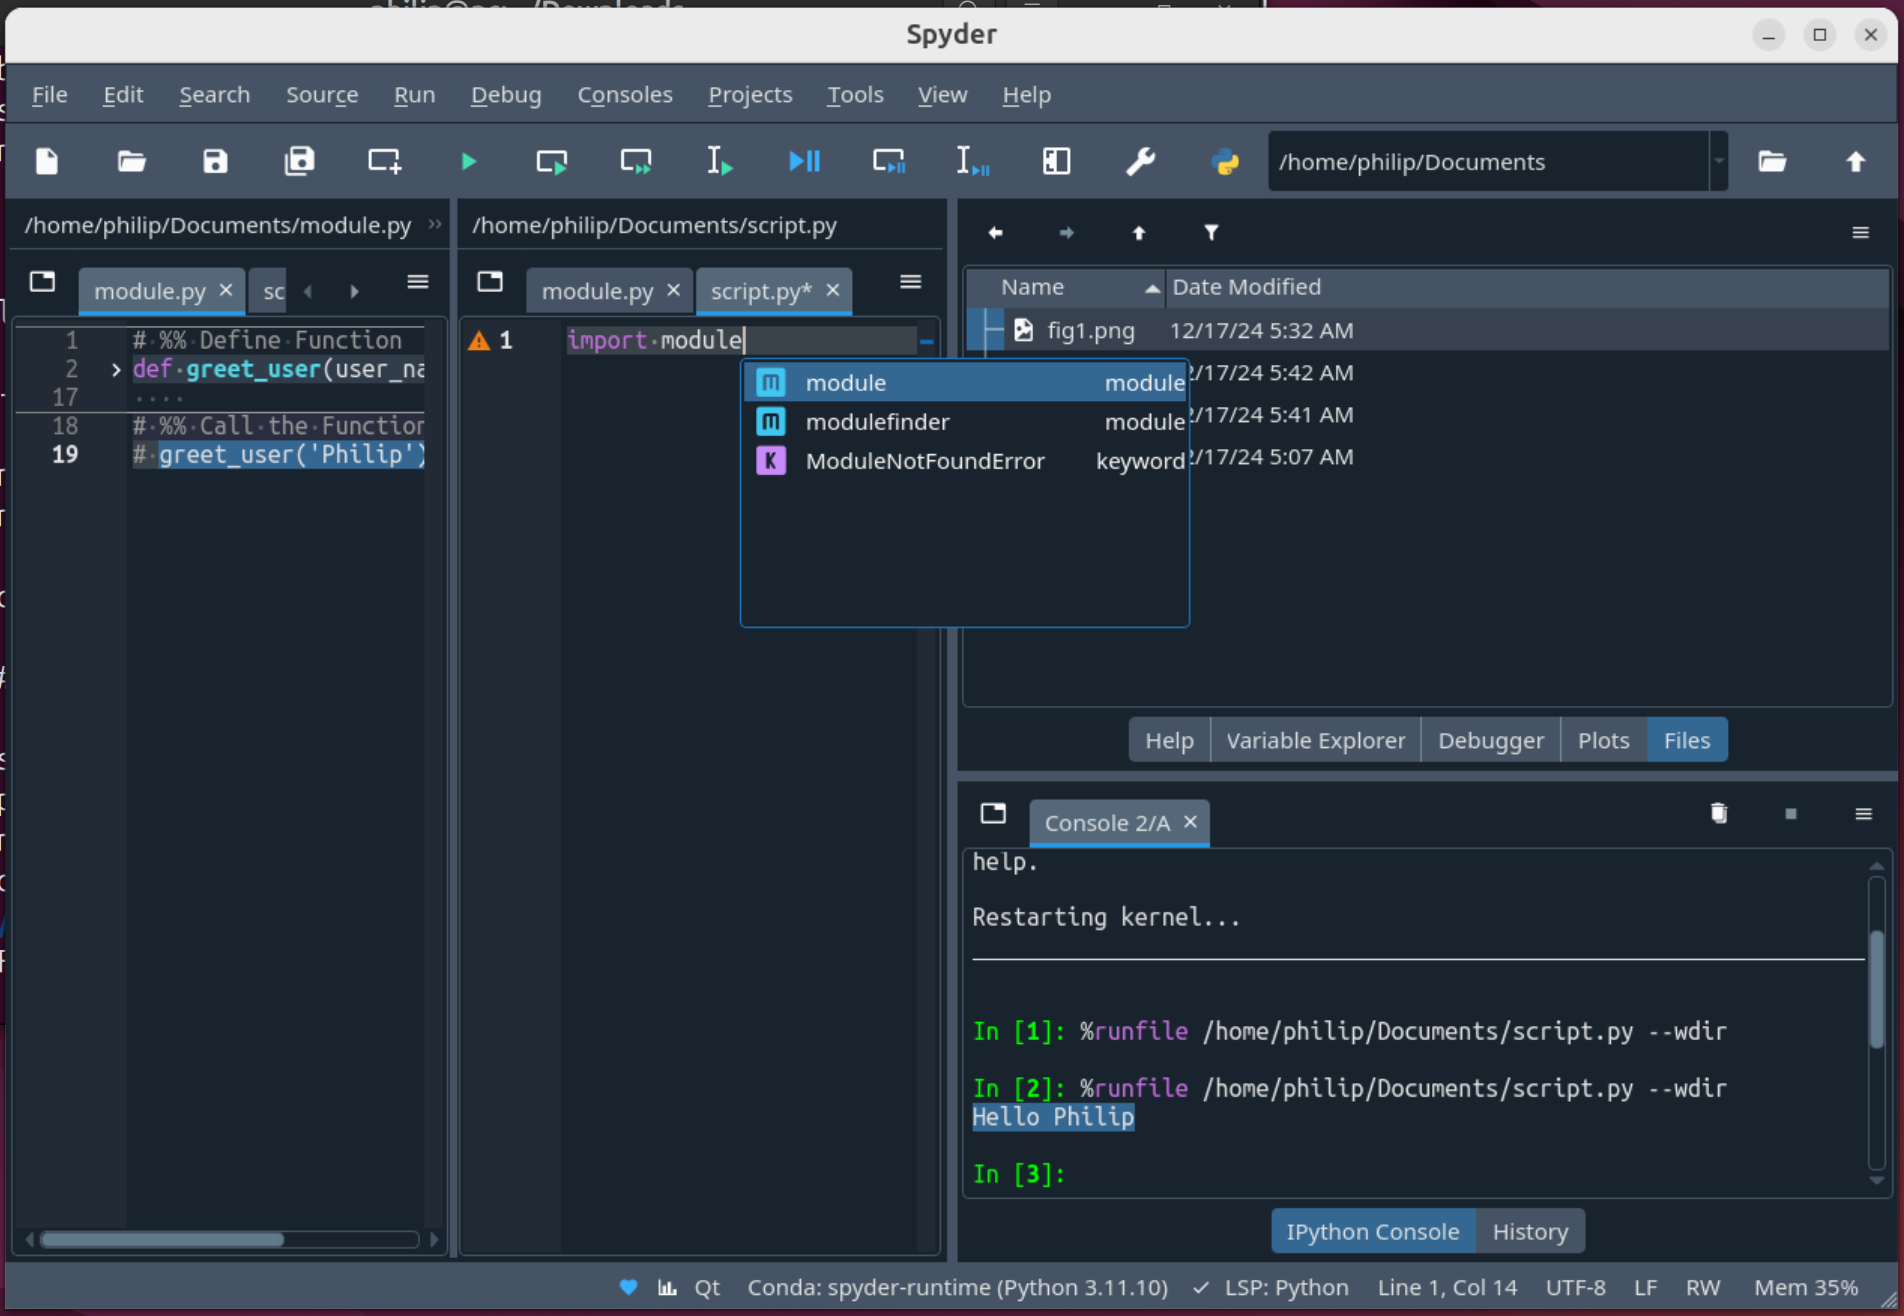Save the current file

pos(215,161)
